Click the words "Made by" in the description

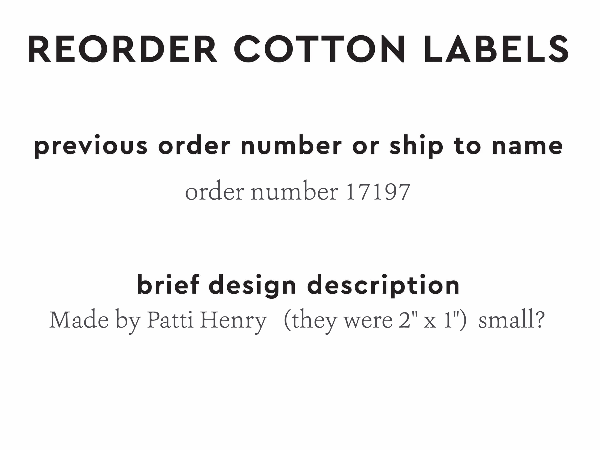tap(94, 322)
